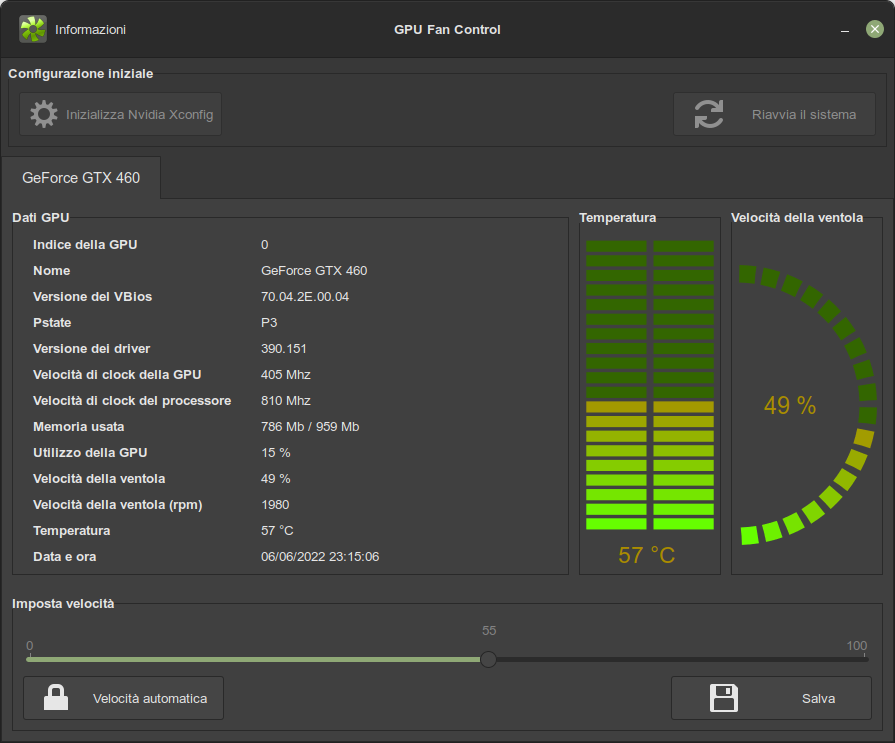Select the GeForce GTX 460 tab
This screenshot has width=895, height=743.
pos(81,178)
